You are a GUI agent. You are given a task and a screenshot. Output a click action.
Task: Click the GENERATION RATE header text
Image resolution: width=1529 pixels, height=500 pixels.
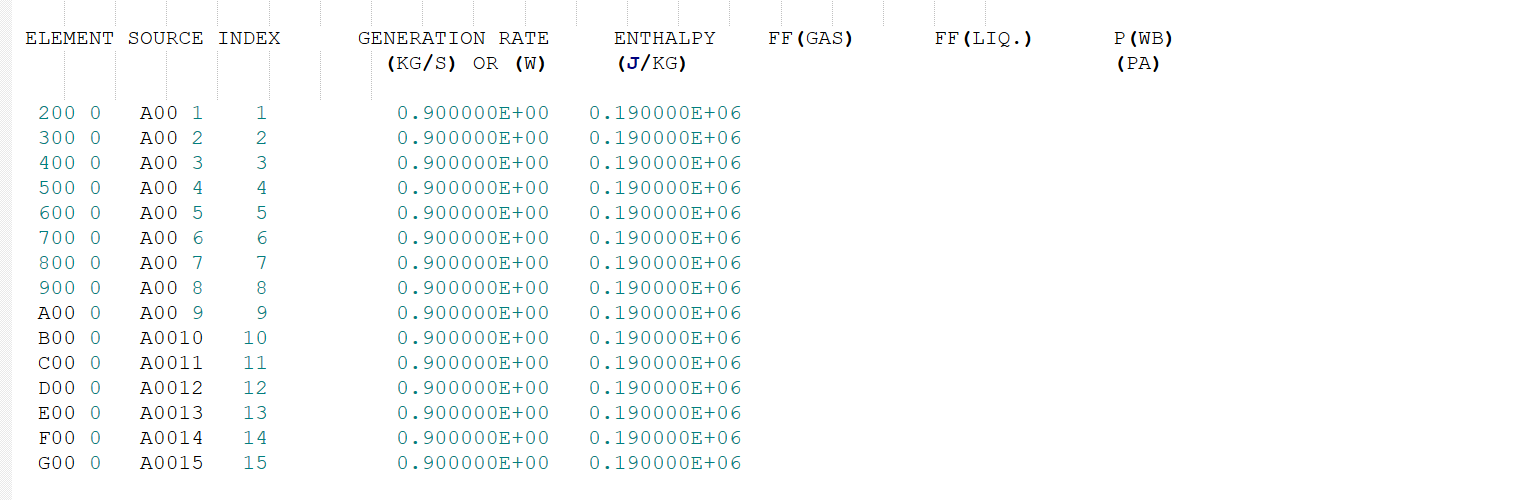(x=453, y=39)
